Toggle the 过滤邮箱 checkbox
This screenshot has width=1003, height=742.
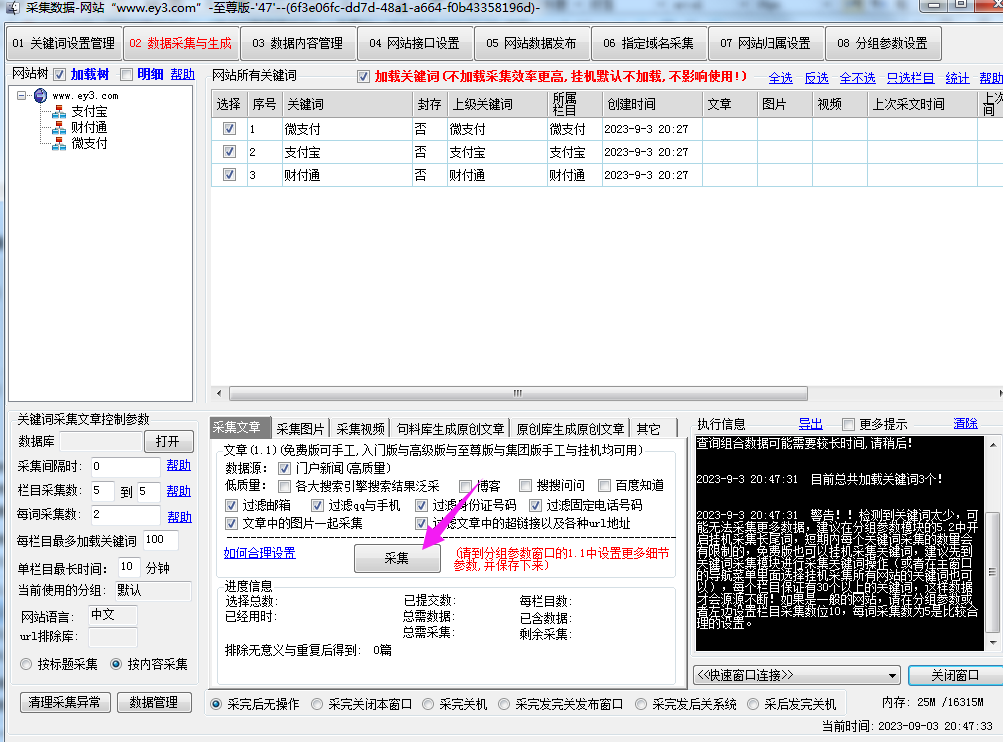232,505
